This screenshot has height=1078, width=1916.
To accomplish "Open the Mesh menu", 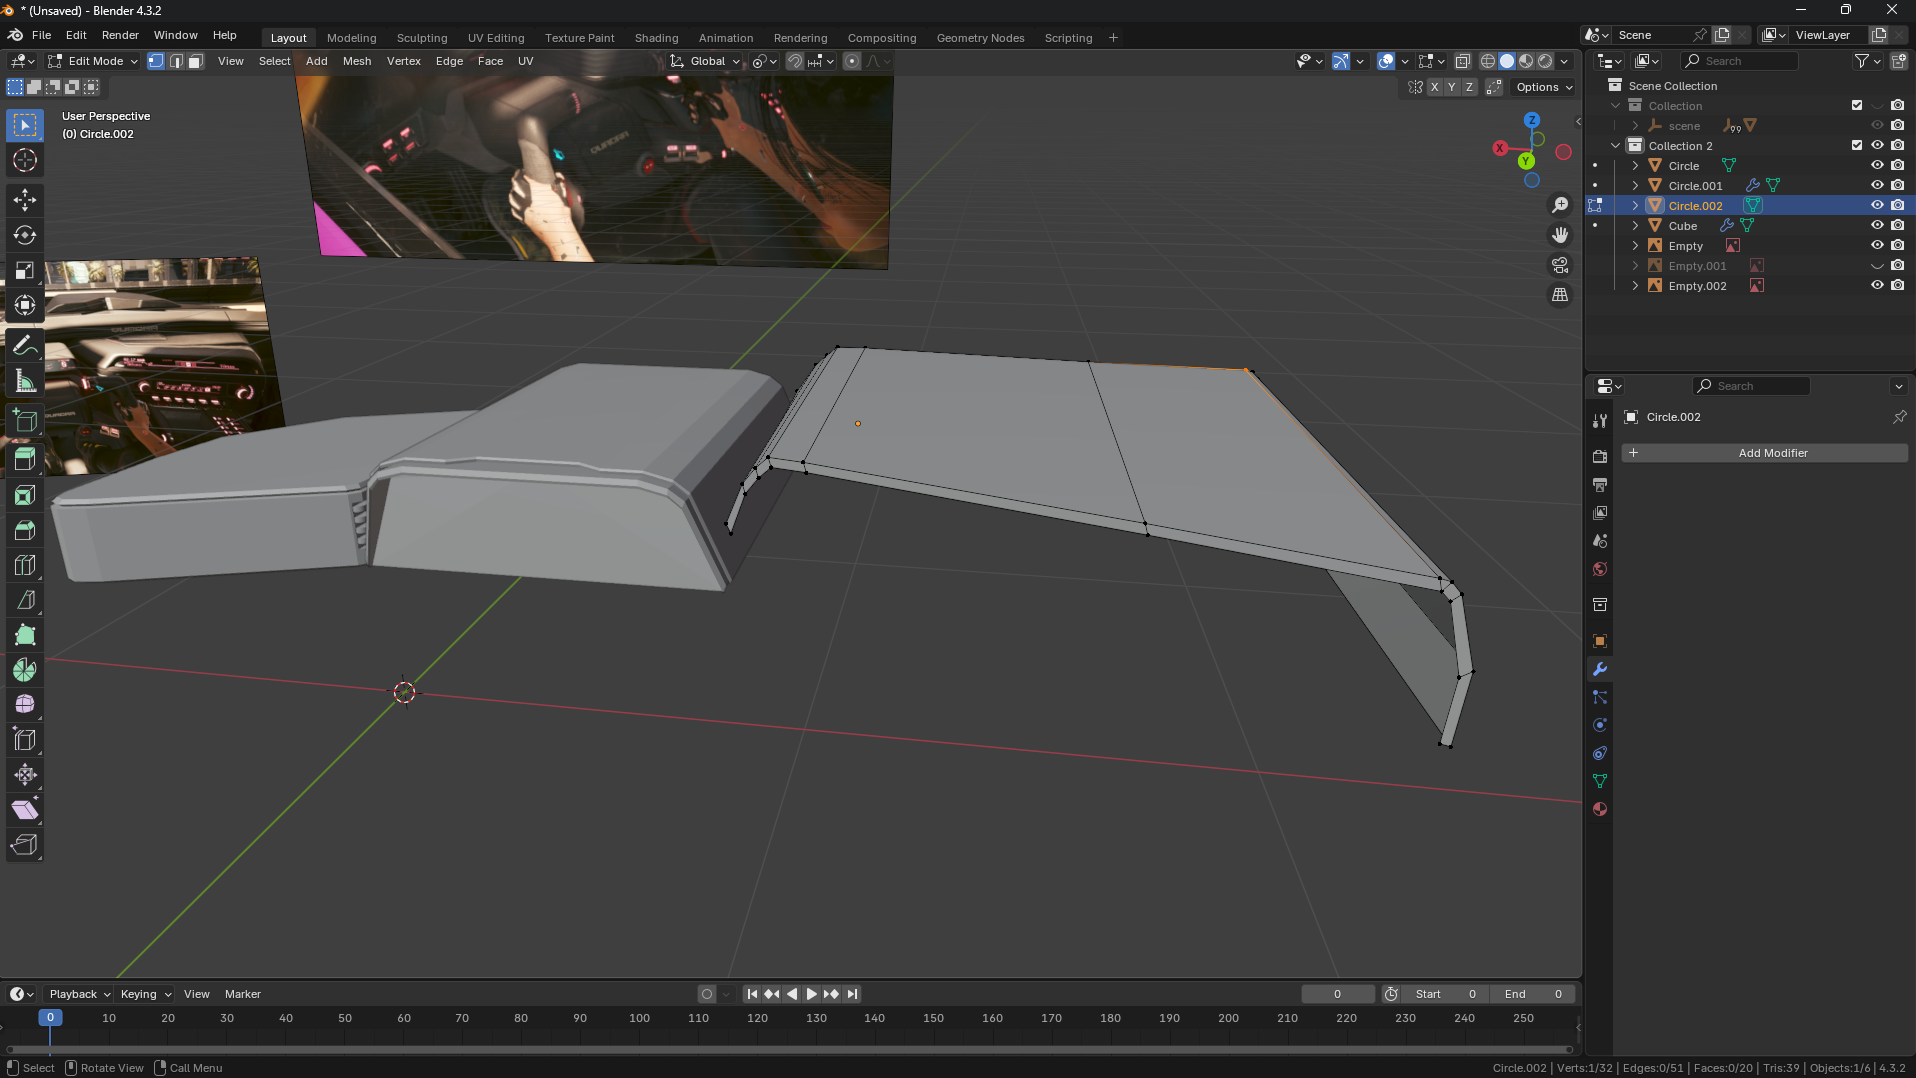I will (356, 61).
